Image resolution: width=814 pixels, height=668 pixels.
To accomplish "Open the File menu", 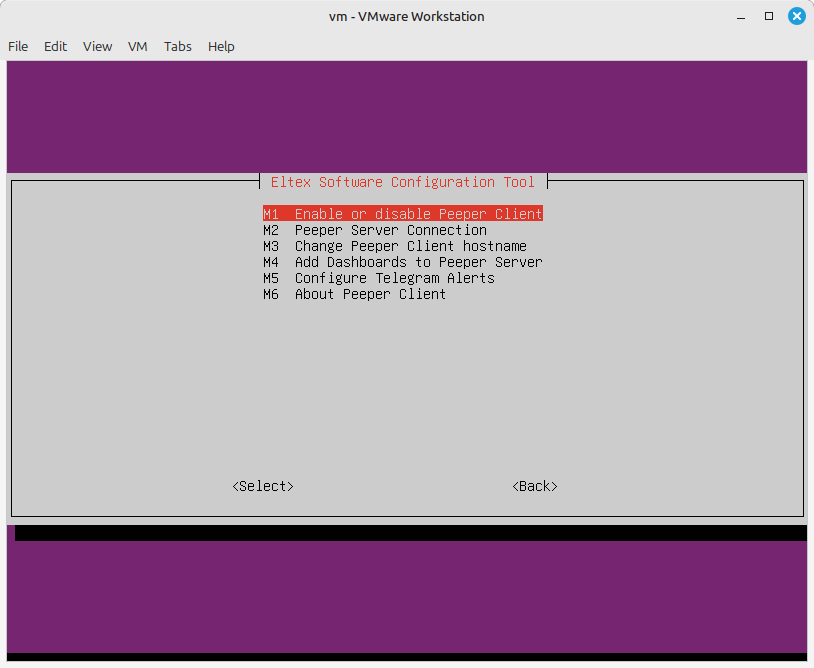I will click(x=18, y=47).
